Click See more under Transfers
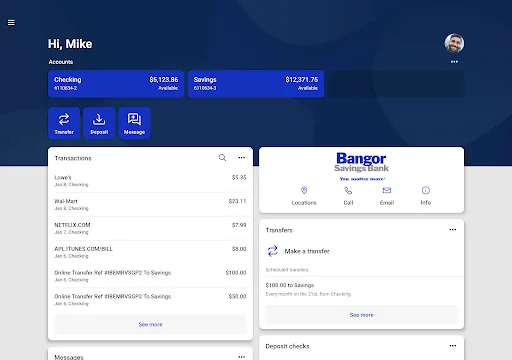 click(362, 315)
